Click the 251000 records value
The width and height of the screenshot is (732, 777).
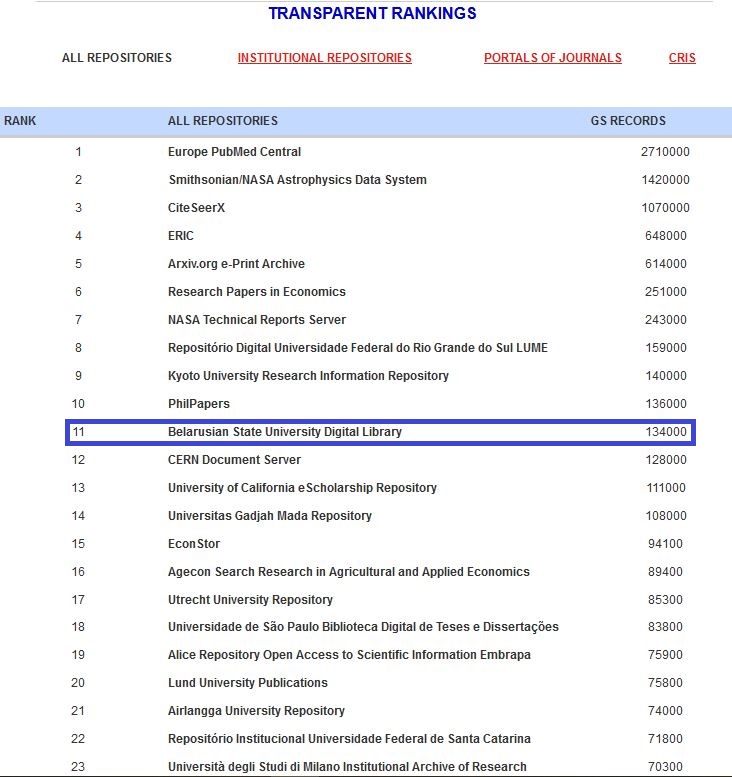(666, 292)
